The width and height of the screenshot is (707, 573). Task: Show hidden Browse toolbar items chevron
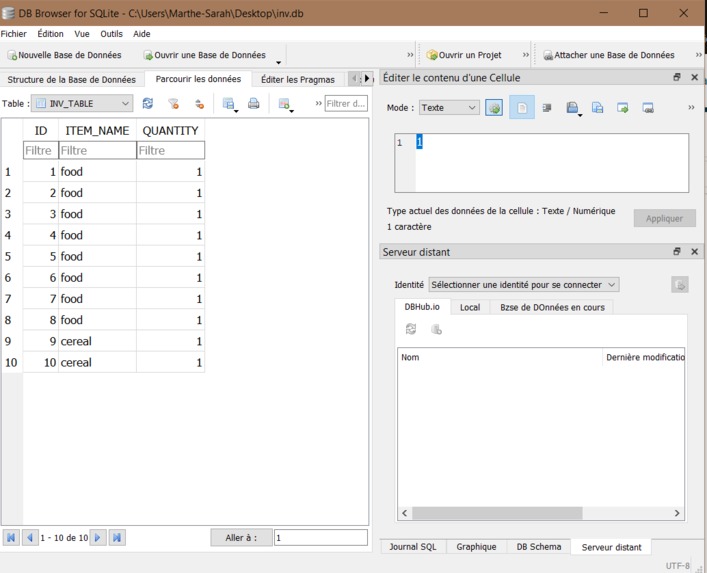pos(318,103)
